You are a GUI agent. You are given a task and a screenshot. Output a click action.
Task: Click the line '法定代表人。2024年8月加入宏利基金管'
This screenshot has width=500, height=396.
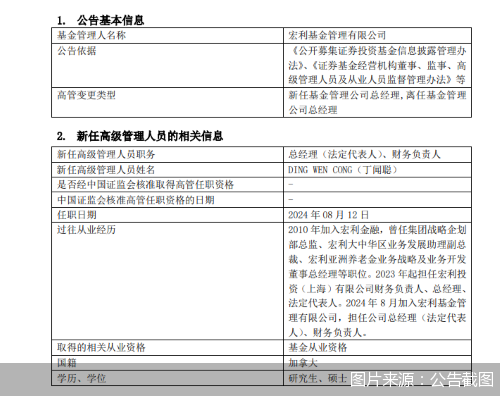coord(377,303)
